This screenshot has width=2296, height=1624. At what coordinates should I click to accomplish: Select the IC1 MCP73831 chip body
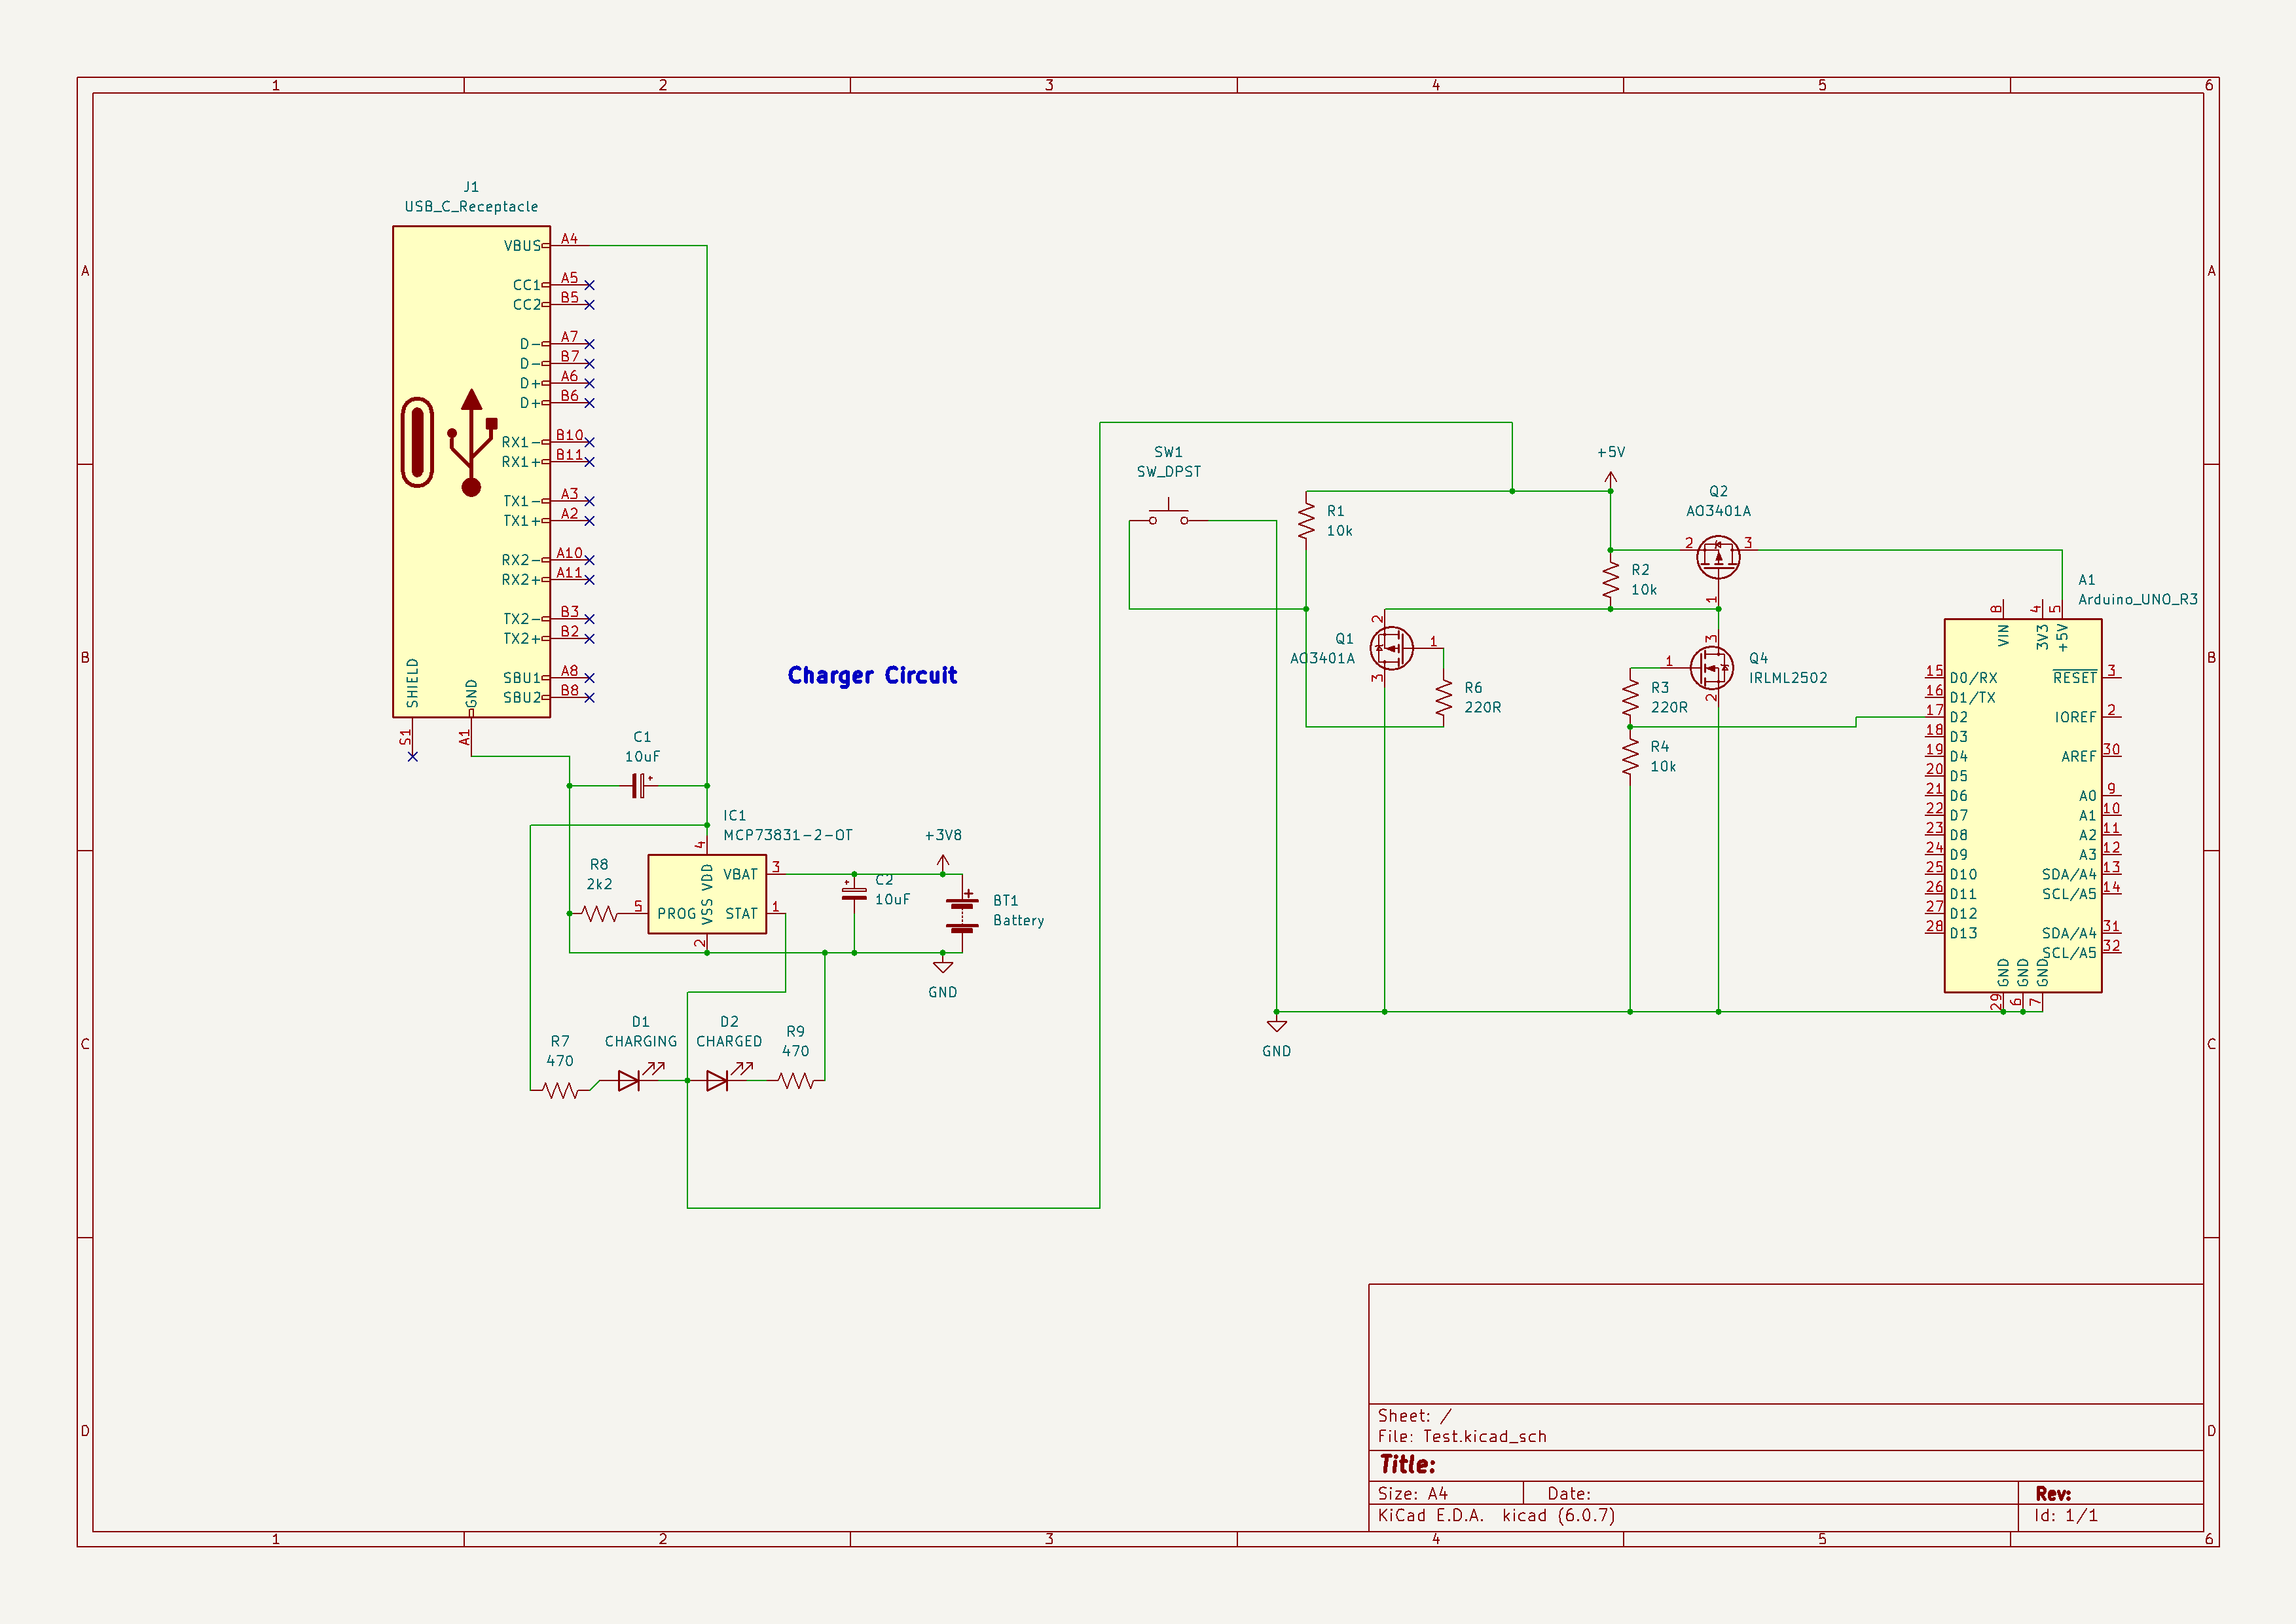(x=706, y=894)
